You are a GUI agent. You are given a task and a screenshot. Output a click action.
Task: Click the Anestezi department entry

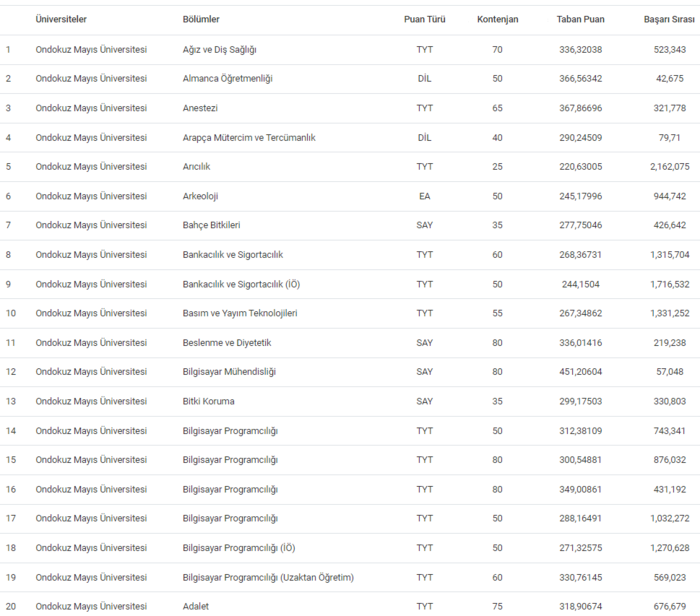(202, 108)
